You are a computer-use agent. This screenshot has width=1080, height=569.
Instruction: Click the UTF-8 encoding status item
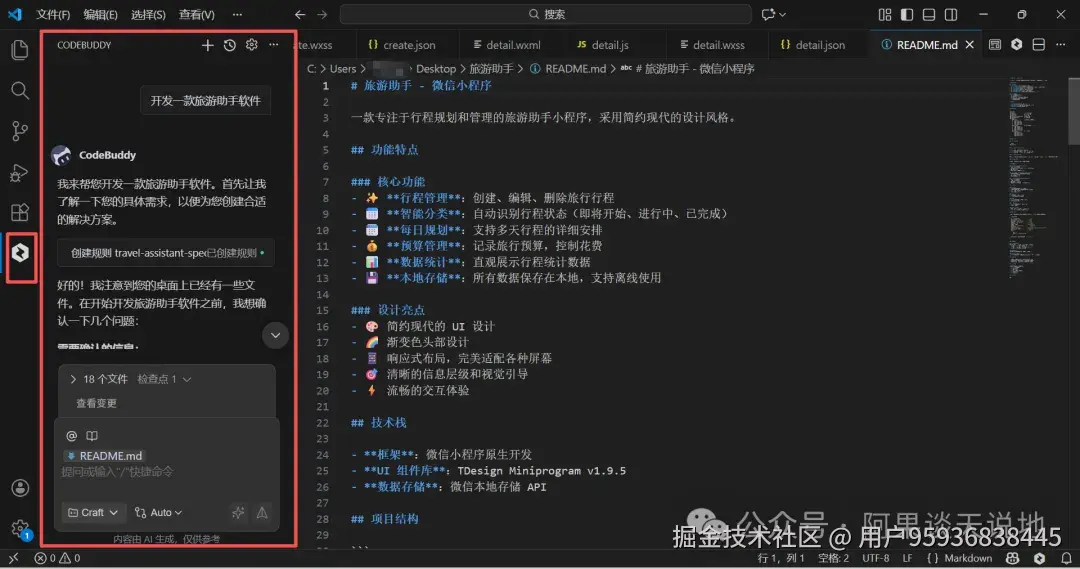(x=875, y=559)
